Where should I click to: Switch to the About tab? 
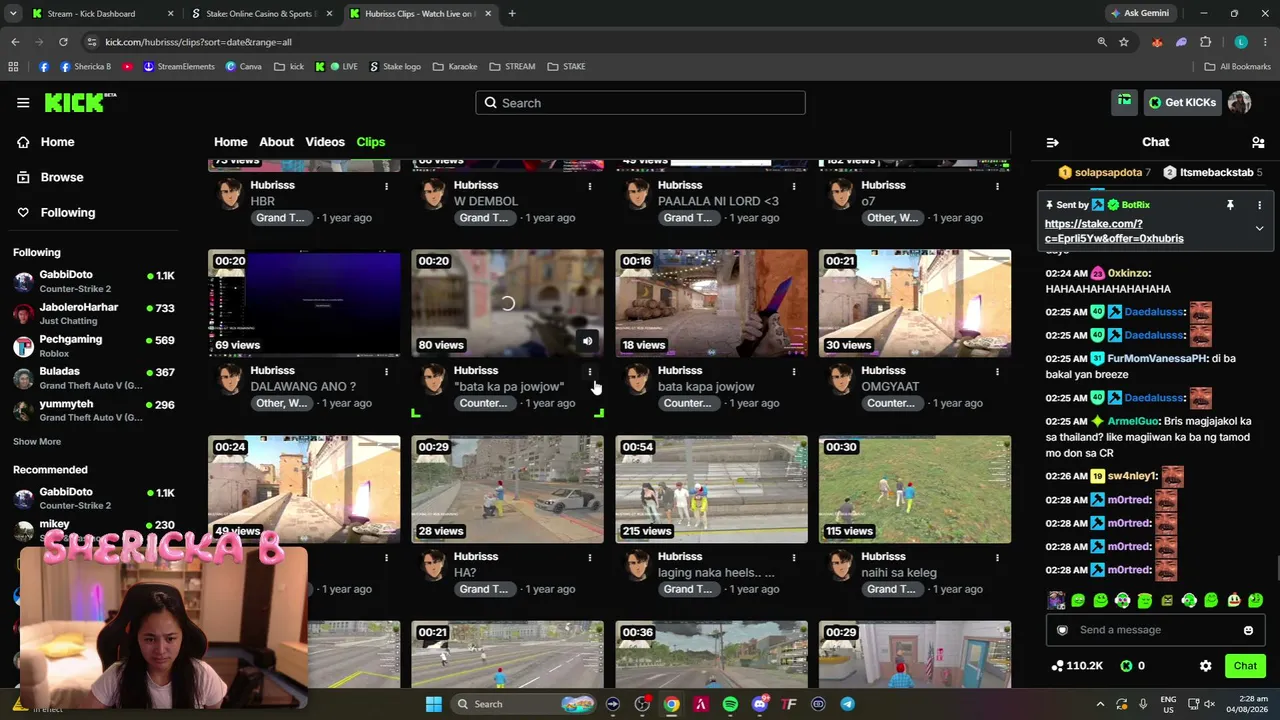pos(277,142)
